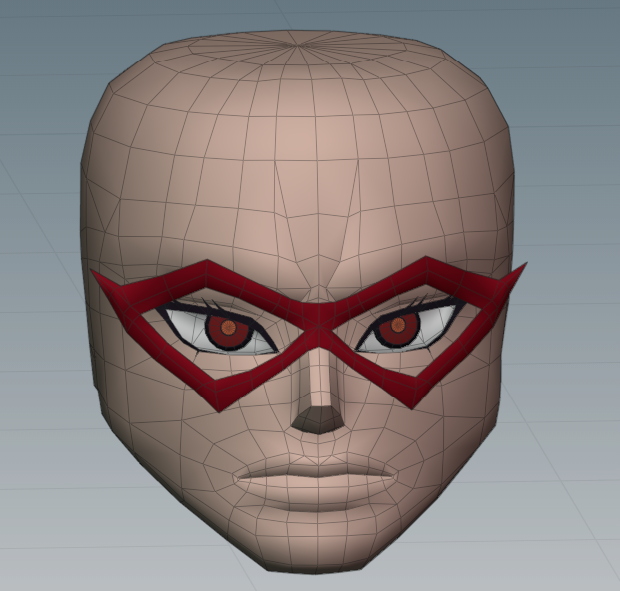Viewport: 620px width, 591px height.
Task: Select the nose tip on the head model
Action: coord(319,421)
